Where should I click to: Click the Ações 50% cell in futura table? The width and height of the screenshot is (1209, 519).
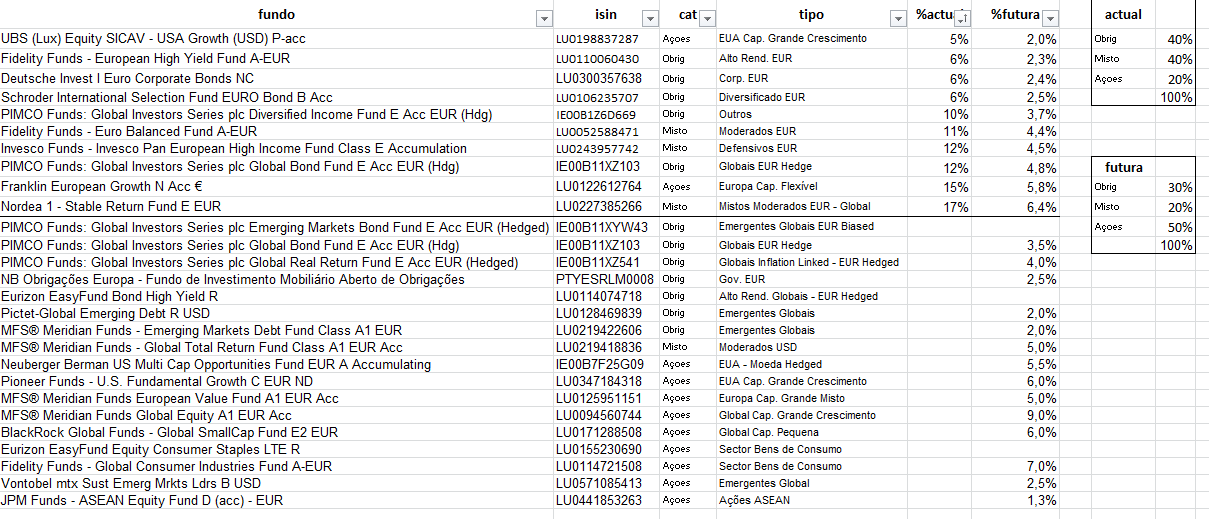coord(1180,227)
